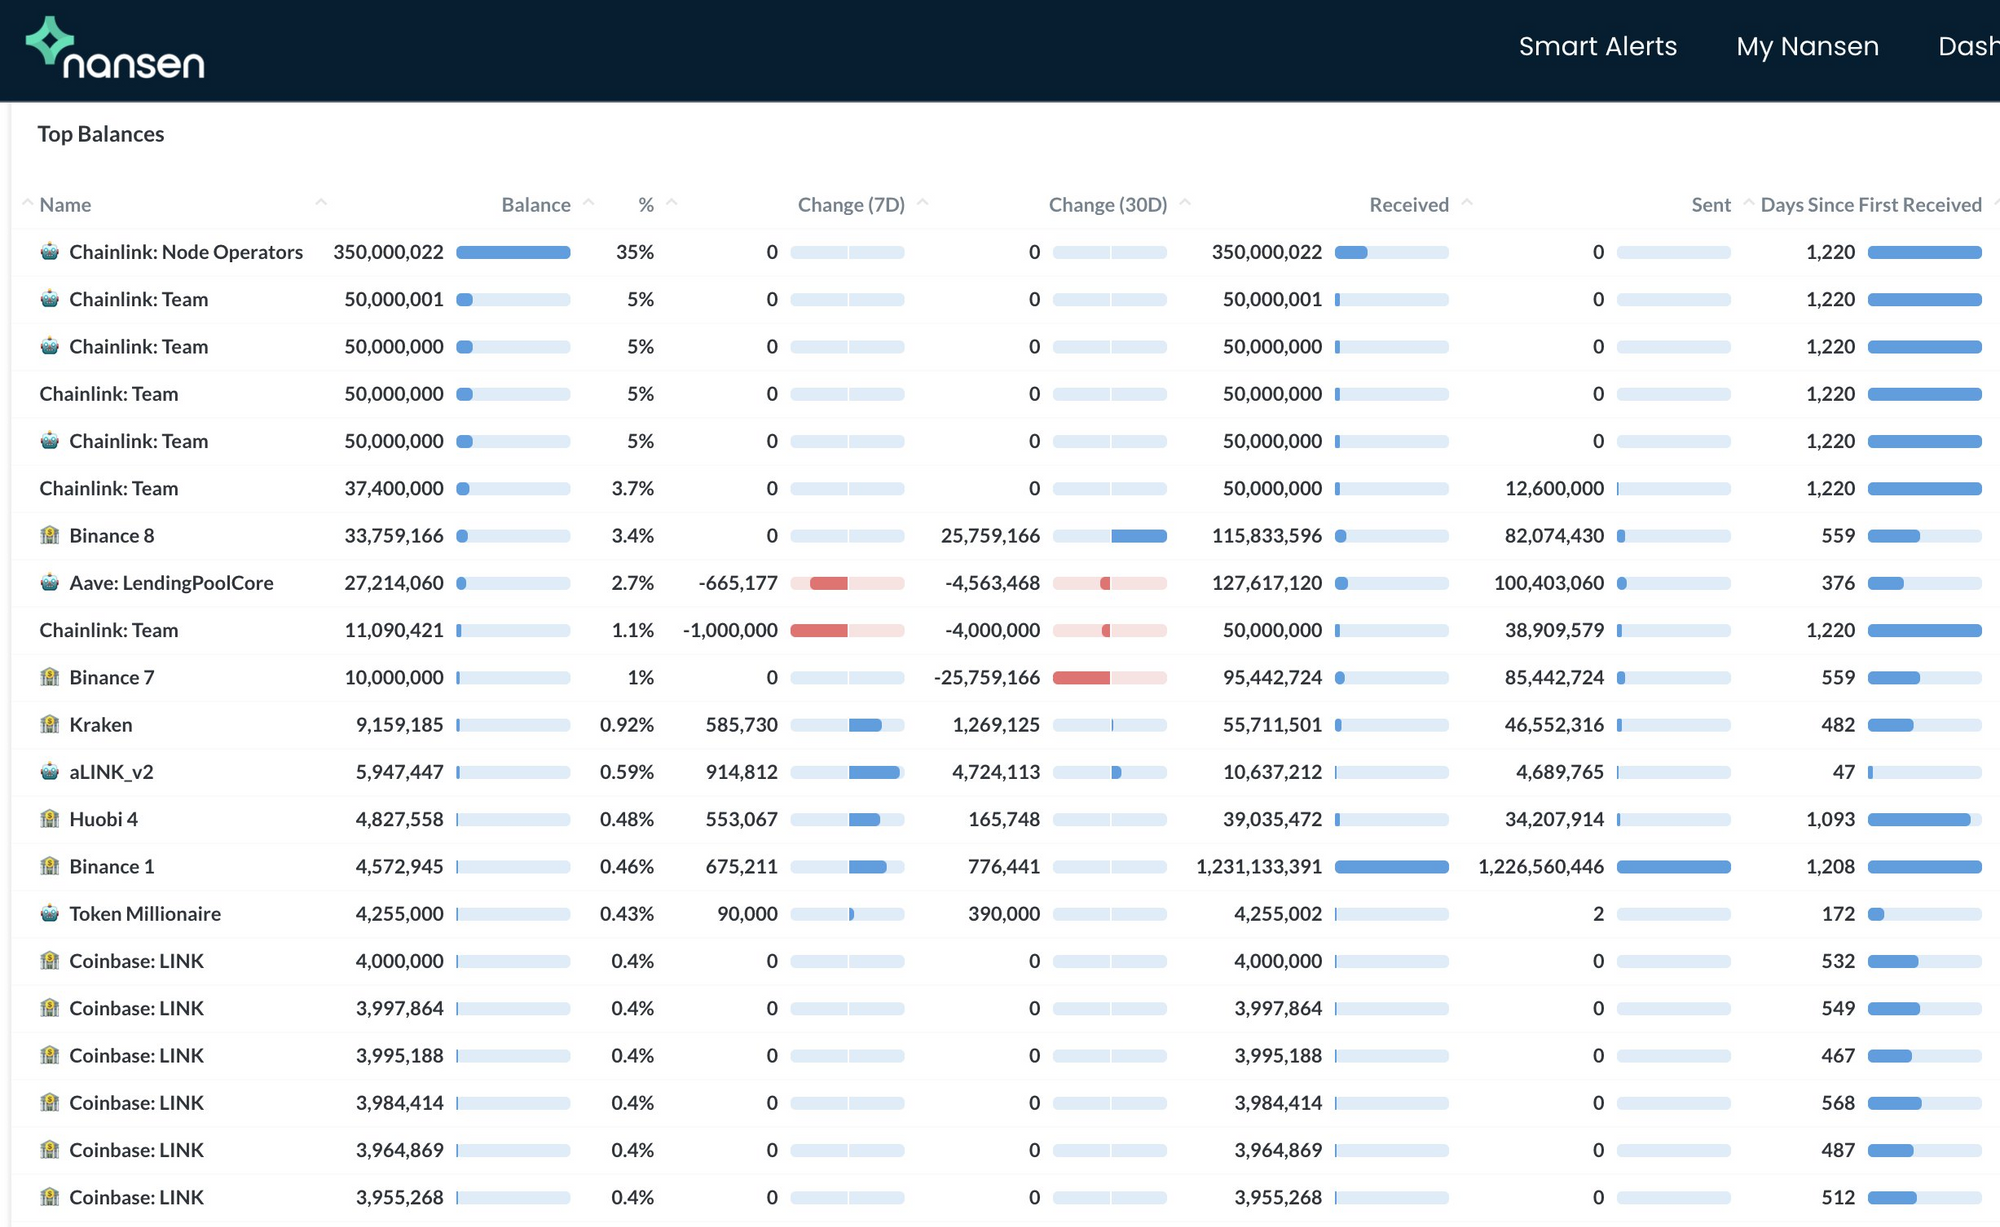The image size is (2000, 1227).
Task: Sort by the Sent column header
Action: pos(1711,204)
